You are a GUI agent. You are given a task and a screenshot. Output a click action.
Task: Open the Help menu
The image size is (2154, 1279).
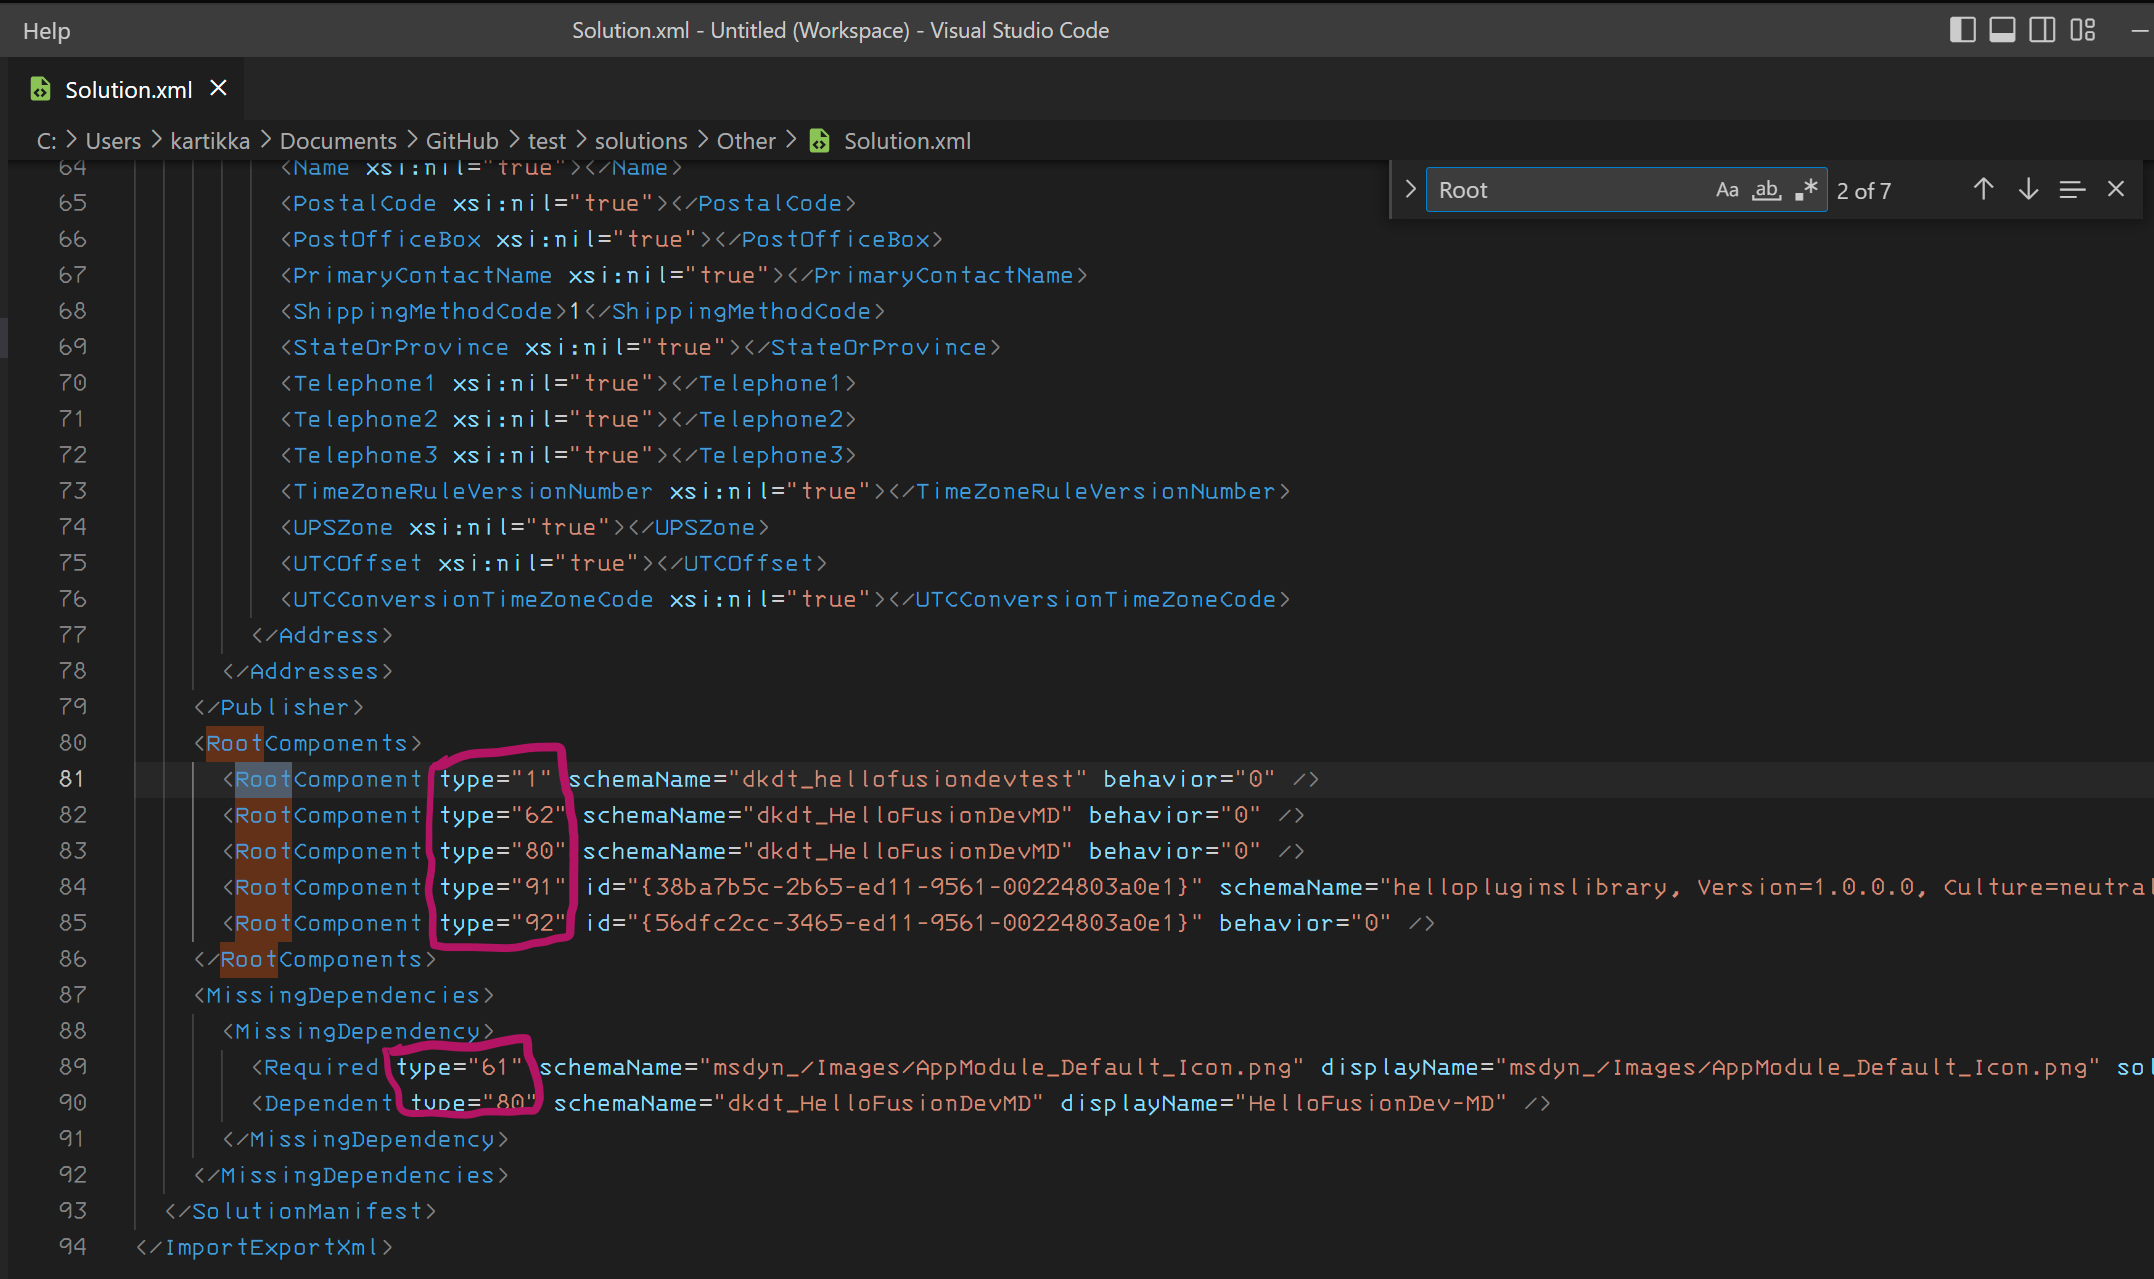click(x=46, y=31)
